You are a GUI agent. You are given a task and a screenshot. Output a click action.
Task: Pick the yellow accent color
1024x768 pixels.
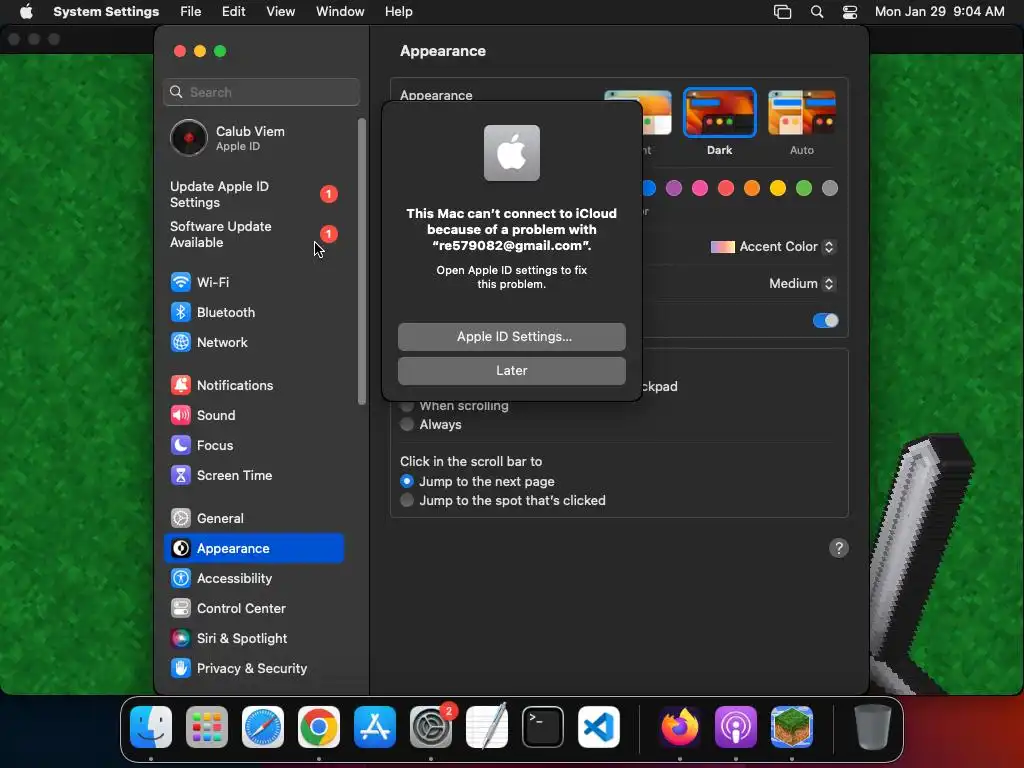778,189
